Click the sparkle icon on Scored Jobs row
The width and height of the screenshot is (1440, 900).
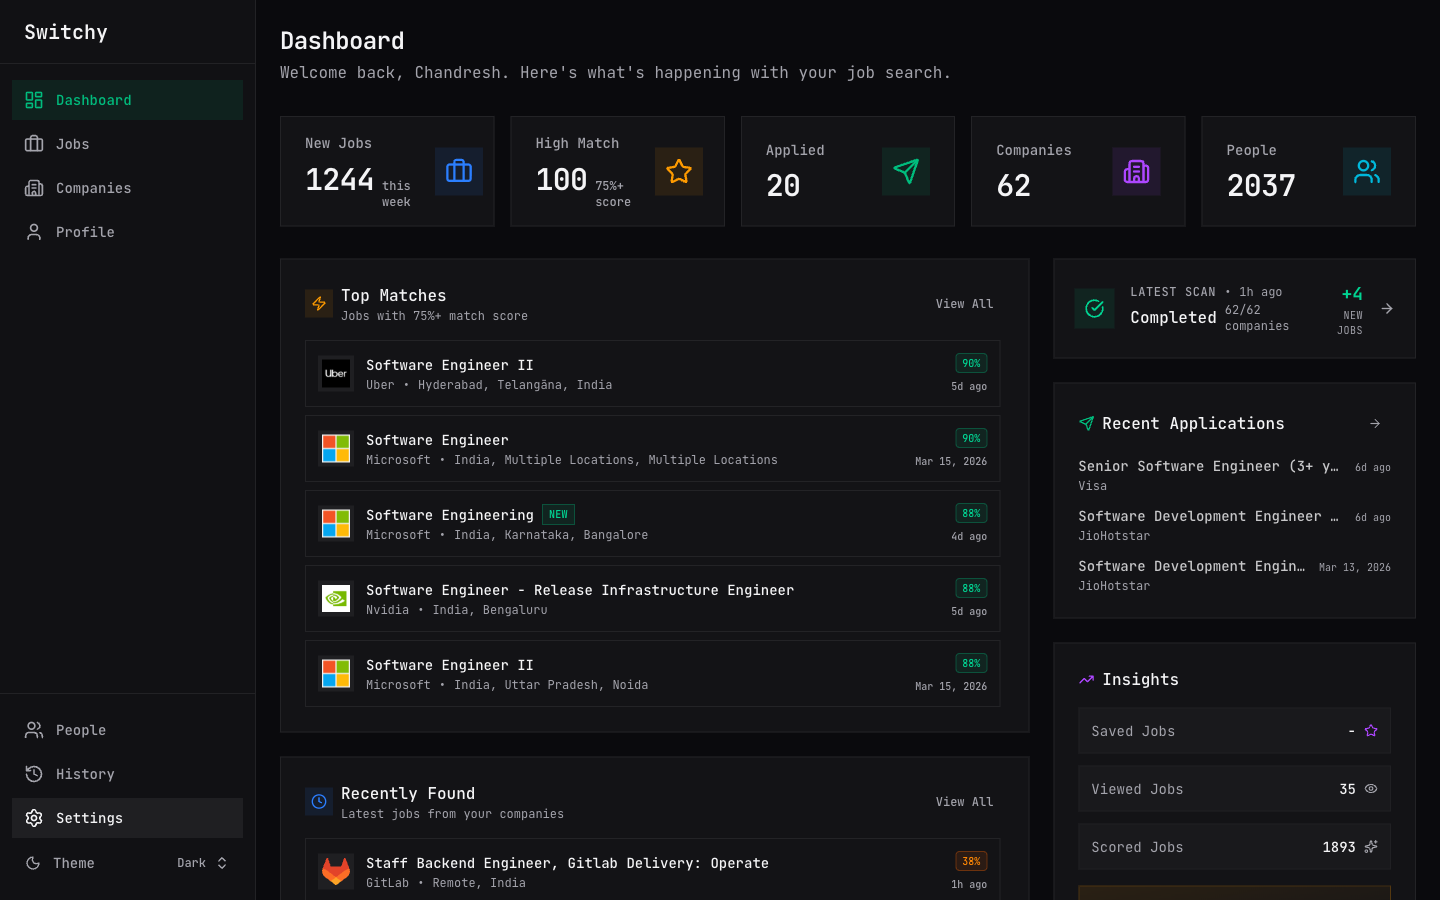1372,847
